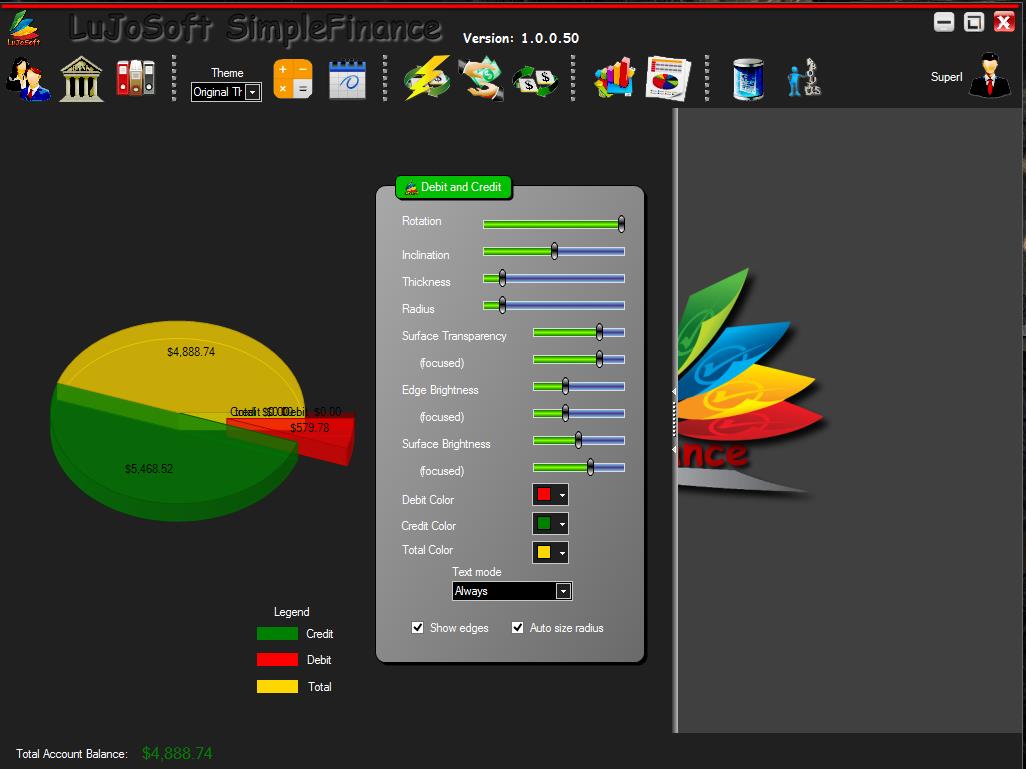Click the red pie slice $579.78
The height and width of the screenshot is (769, 1026).
point(308,435)
